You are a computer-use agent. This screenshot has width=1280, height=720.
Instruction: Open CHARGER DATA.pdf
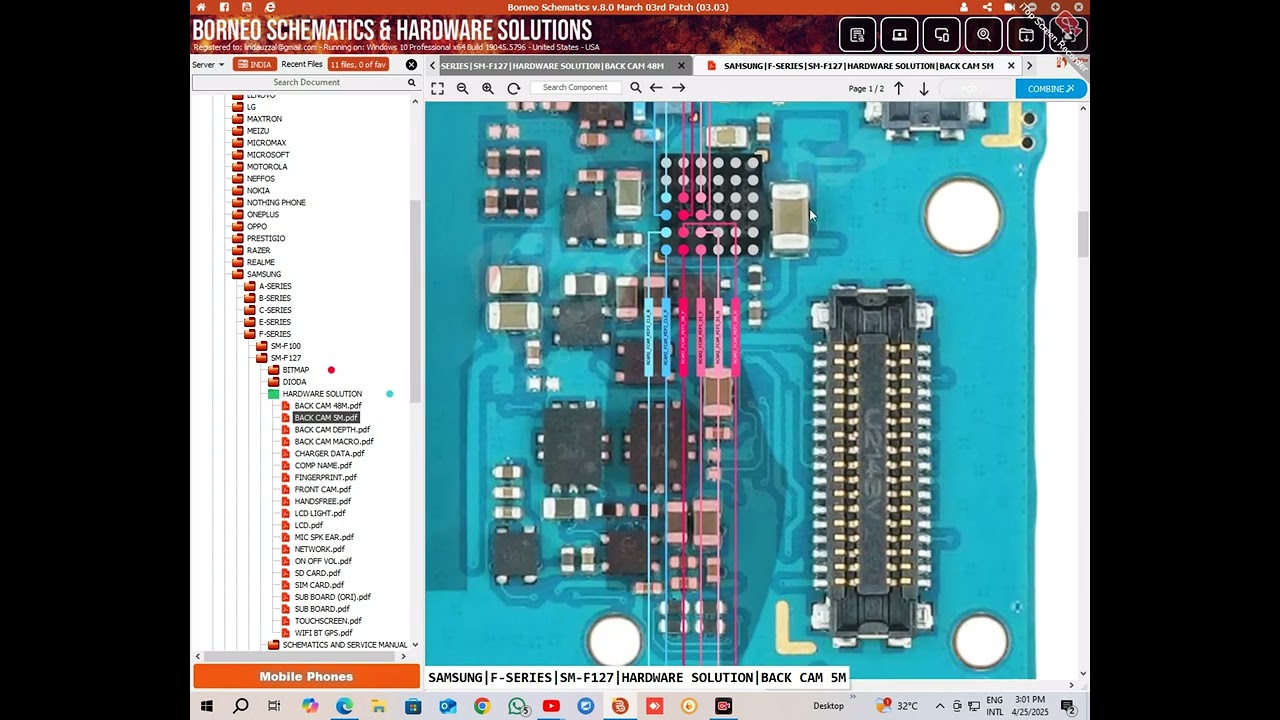pos(329,454)
